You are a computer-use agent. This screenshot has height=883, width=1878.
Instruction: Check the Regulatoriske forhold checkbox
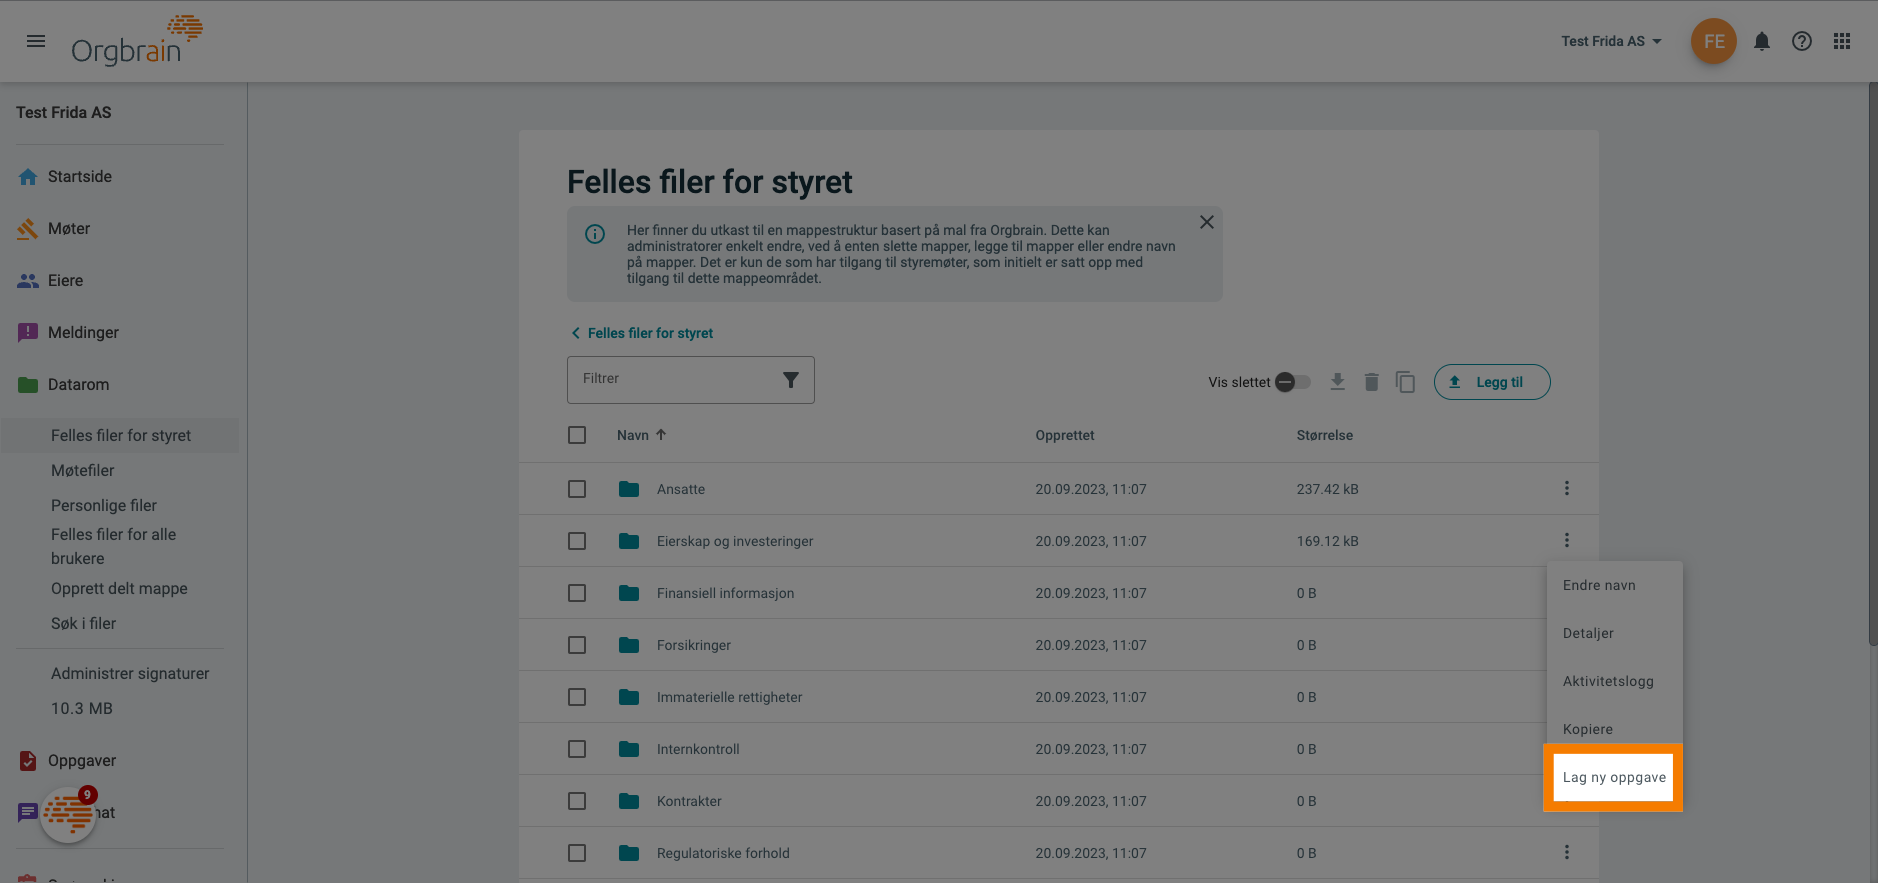coord(577,853)
